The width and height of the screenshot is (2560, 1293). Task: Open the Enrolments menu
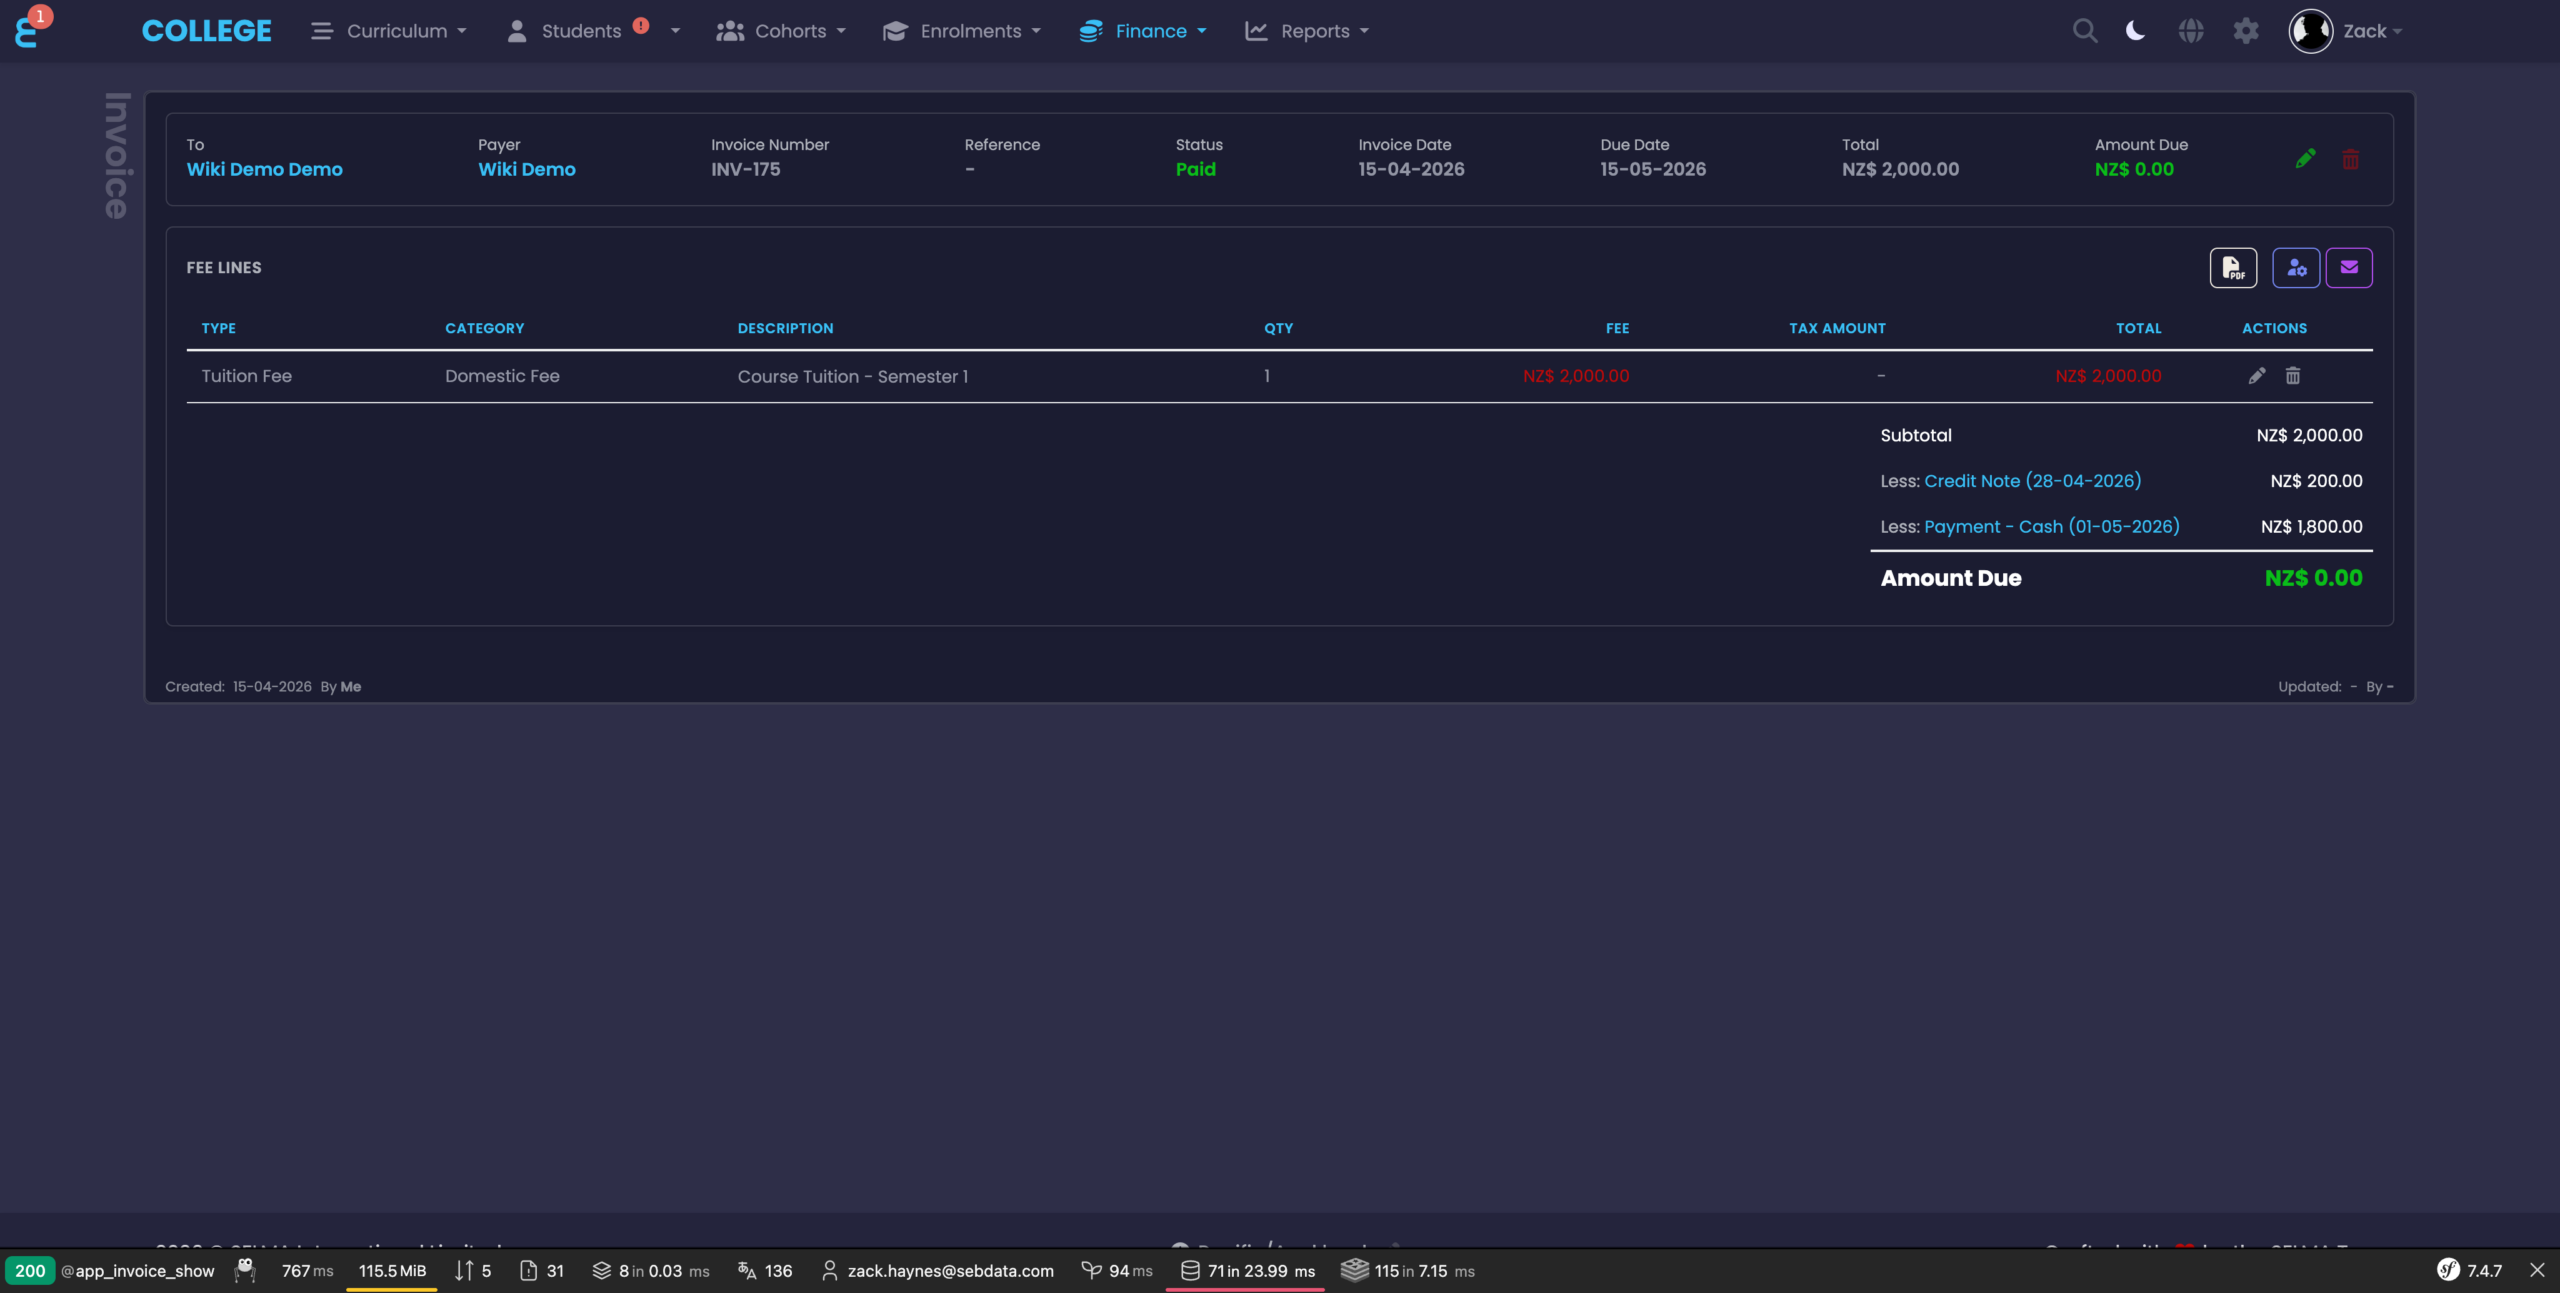click(x=962, y=31)
